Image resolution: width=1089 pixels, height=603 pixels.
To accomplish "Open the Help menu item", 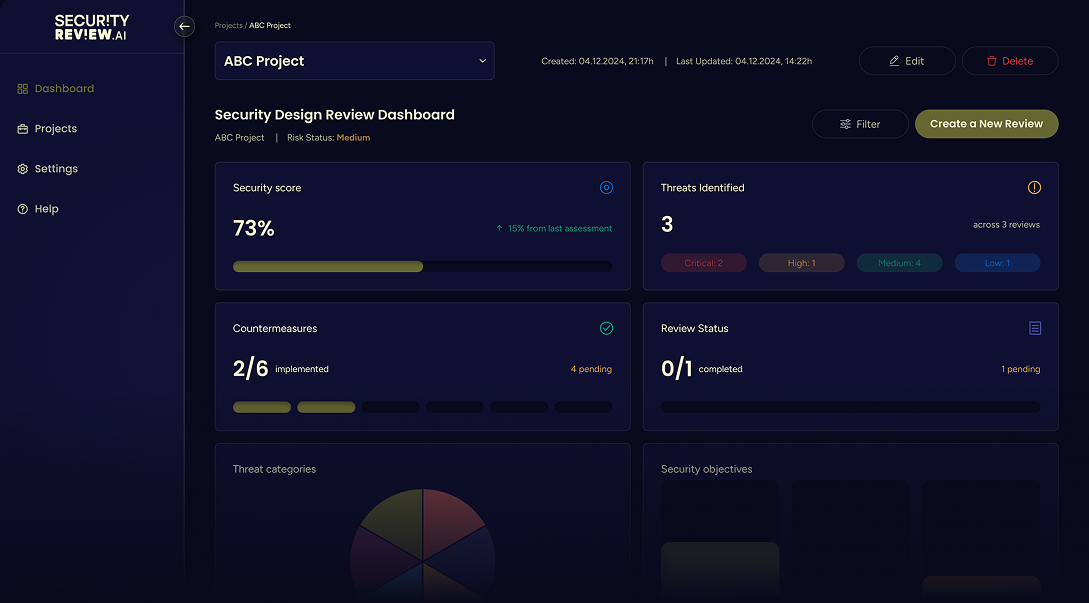I will (x=38, y=208).
